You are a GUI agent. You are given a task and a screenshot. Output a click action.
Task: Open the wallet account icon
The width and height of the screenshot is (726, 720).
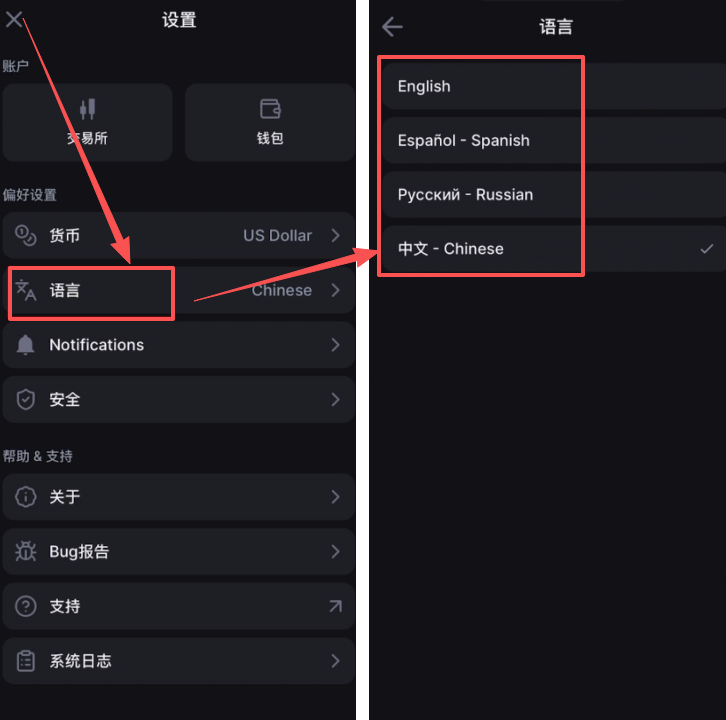(x=270, y=109)
